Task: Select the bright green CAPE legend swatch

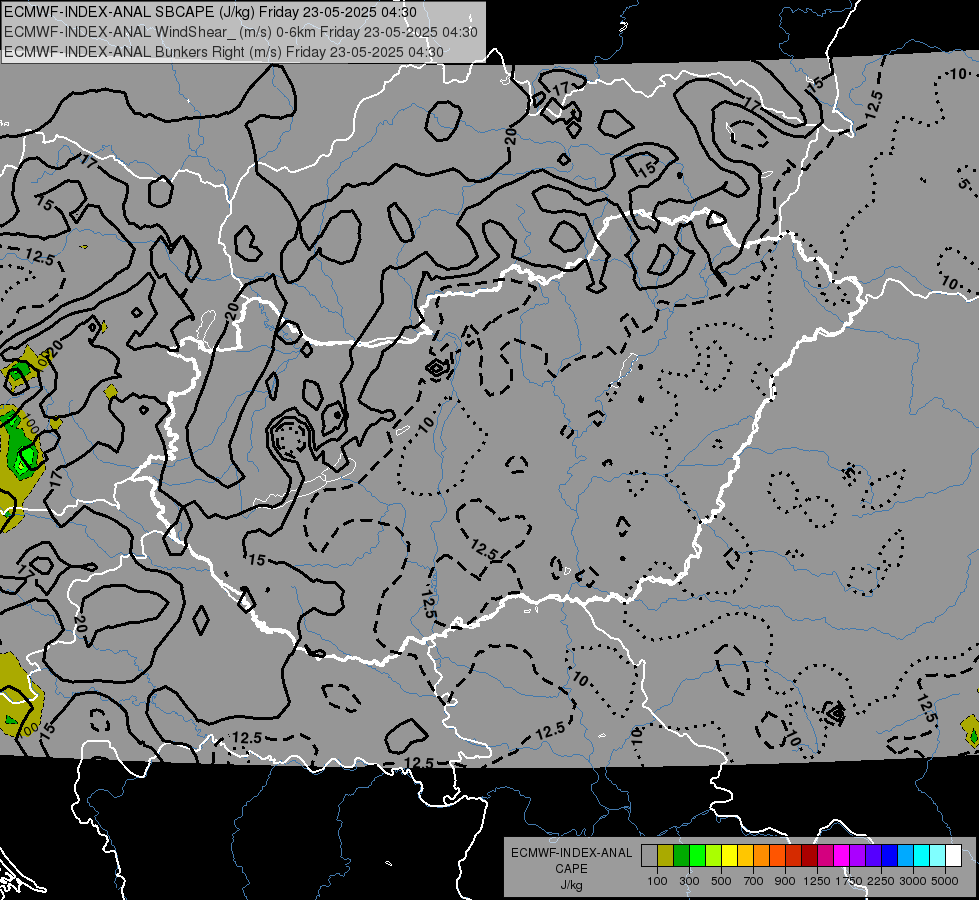Action: [x=697, y=855]
